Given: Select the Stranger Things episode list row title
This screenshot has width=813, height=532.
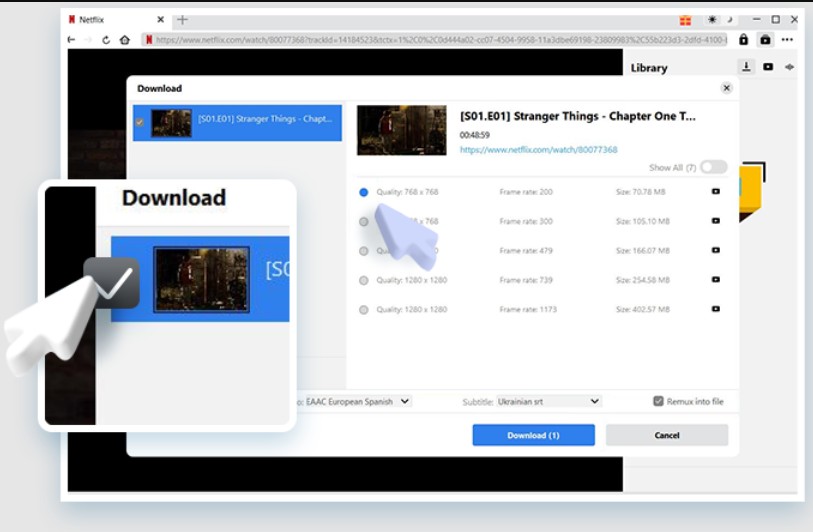Looking at the screenshot, I should pyautogui.click(x=264, y=119).
